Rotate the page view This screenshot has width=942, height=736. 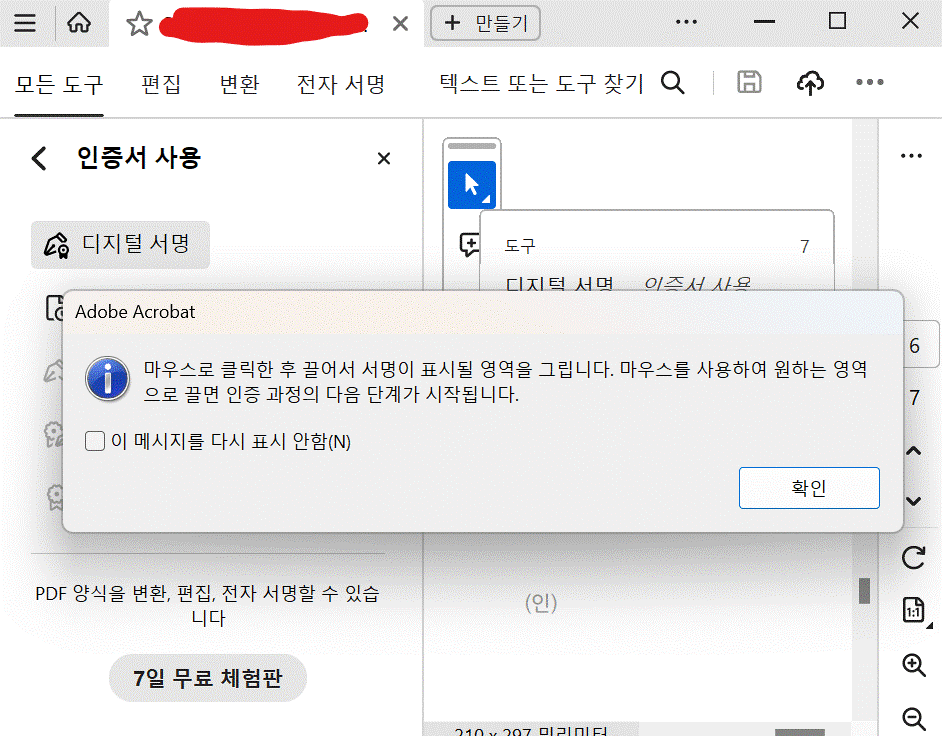click(x=913, y=558)
